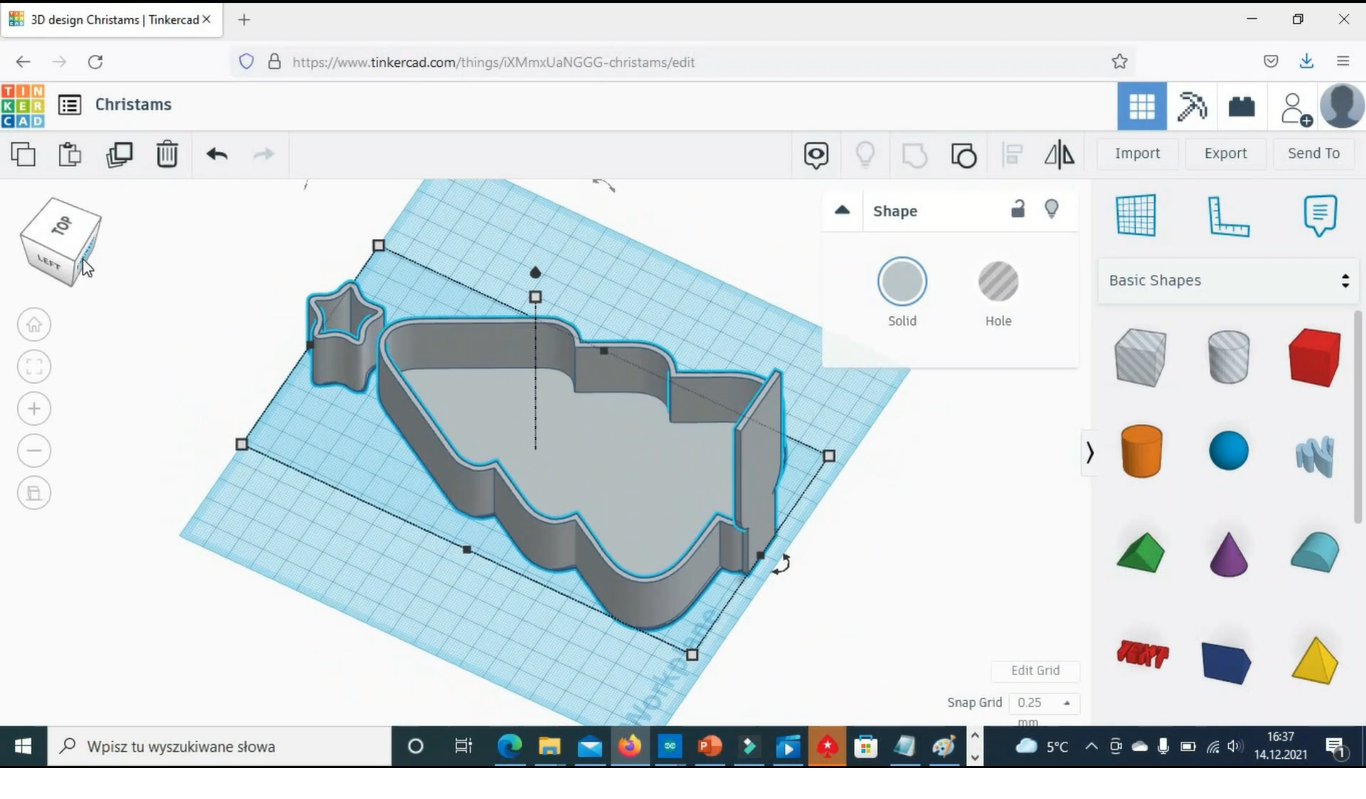Click the Edit Grid button
Screen dimensions: 1366x799
tap(1035, 671)
